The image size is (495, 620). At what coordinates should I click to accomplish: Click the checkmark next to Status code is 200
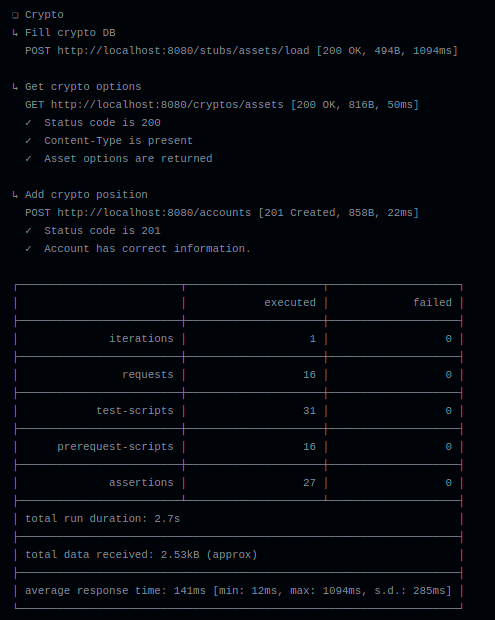pyautogui.click(x=28, y=123)
